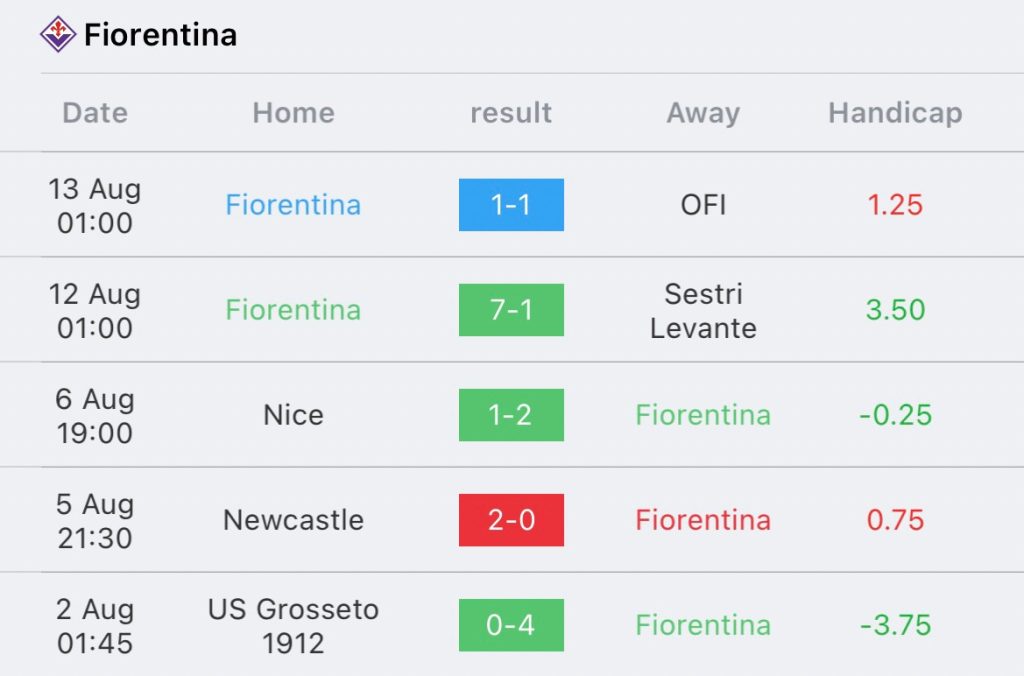Click the 13 Aug 01:00 date cell
Viewport: 1024px width, 676px height.
(x=95, y=206)
